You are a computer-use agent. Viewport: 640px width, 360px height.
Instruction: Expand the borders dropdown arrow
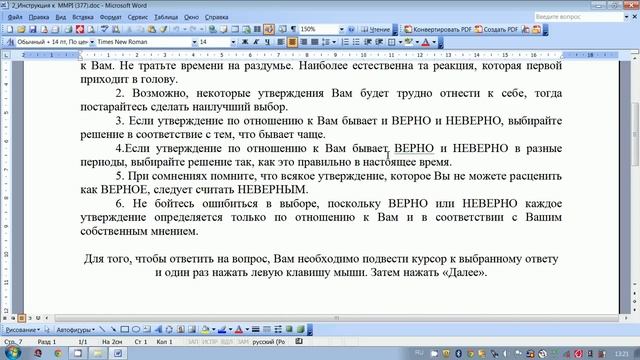(400, 42)
